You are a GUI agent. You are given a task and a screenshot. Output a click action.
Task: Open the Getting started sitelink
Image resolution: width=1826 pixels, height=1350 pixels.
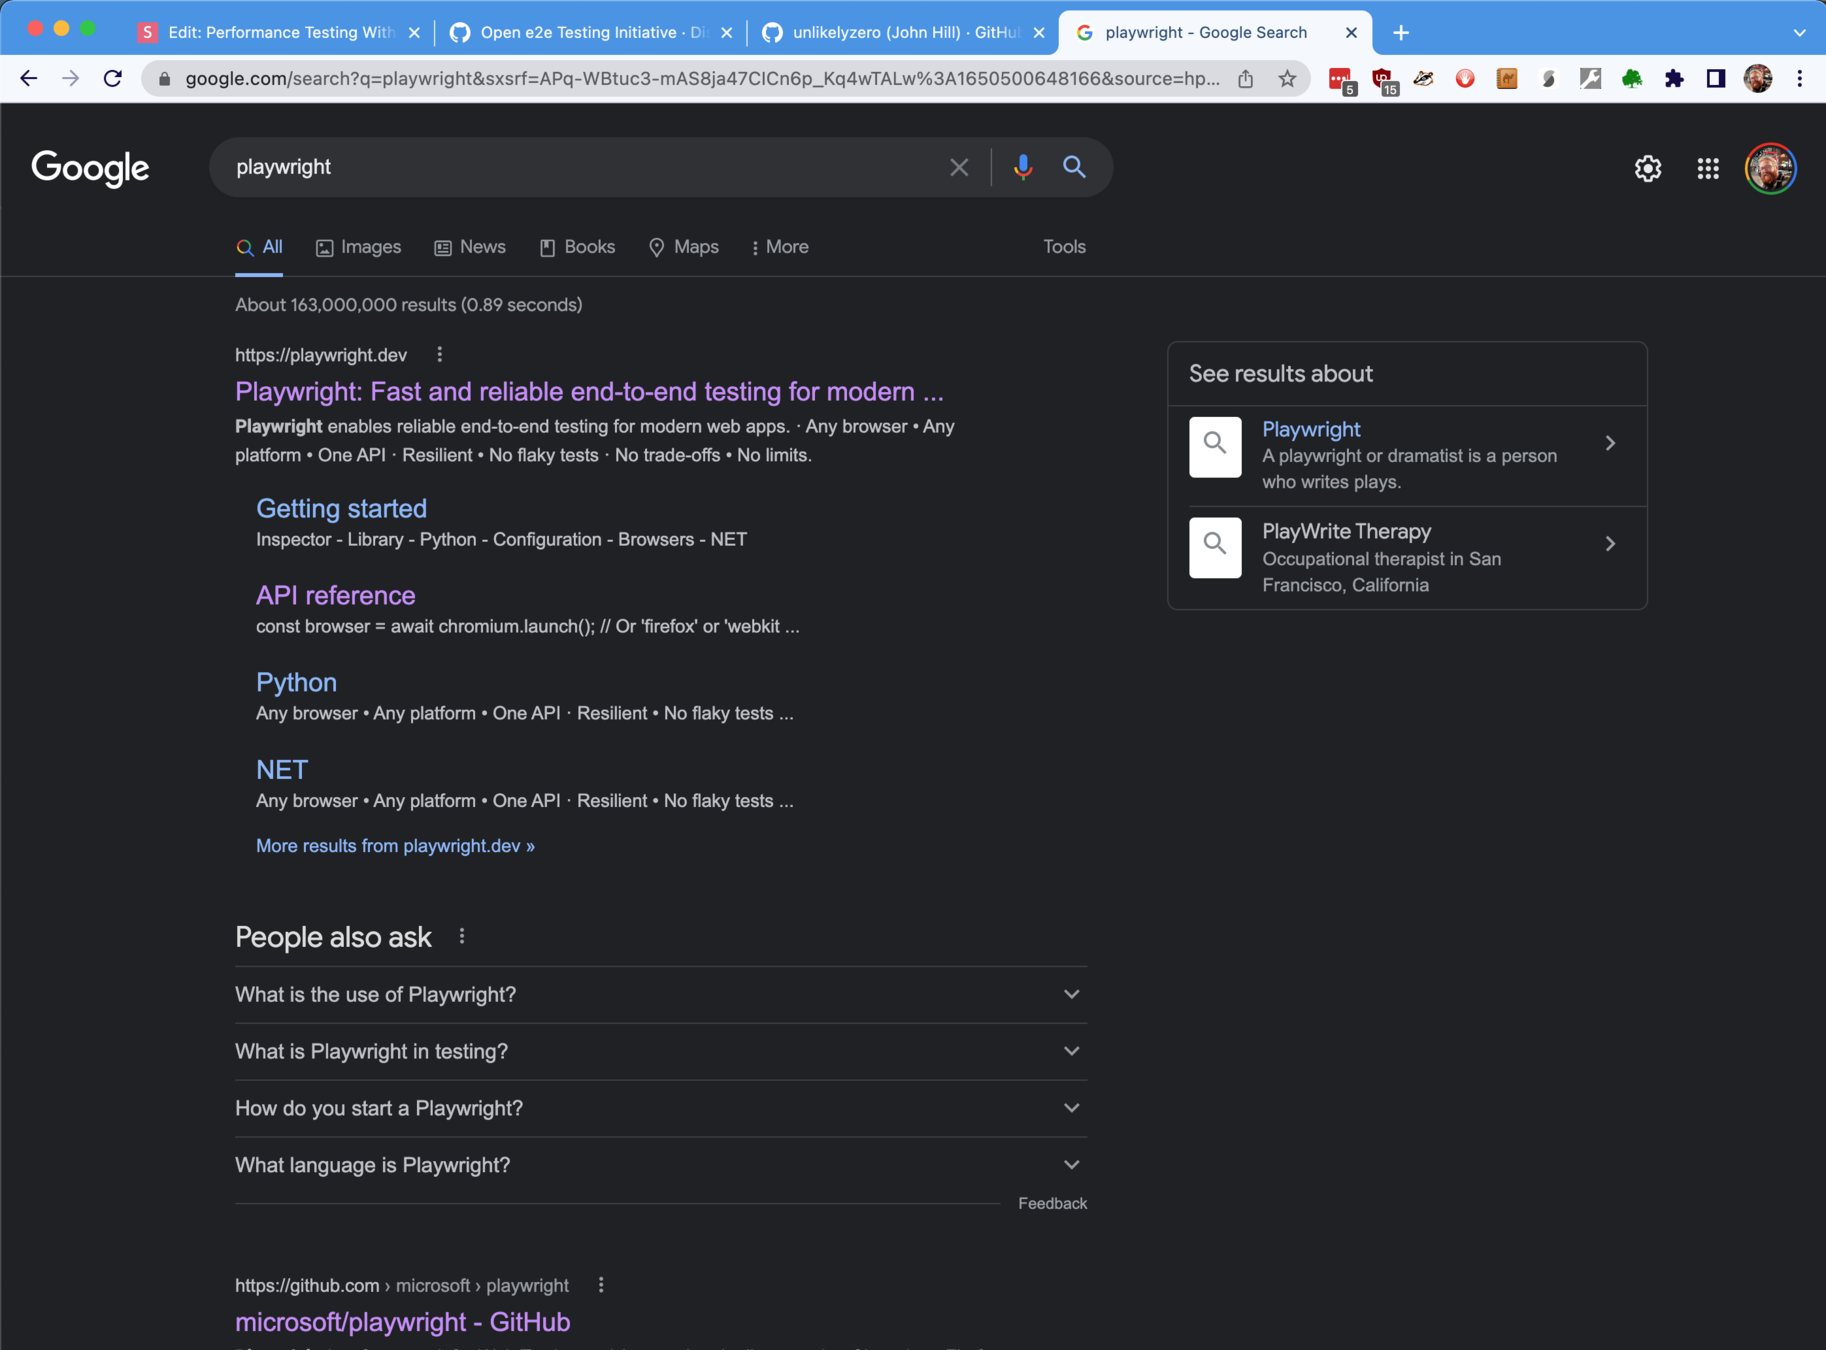pos(341,509)
